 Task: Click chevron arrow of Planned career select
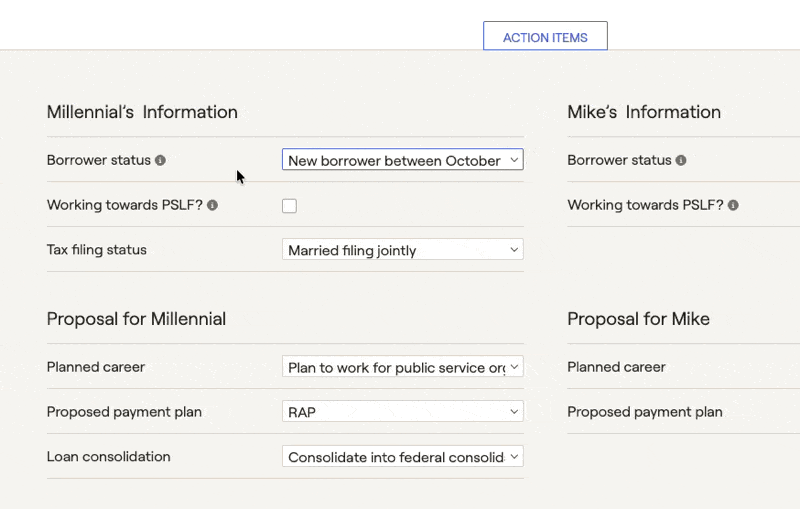pyautogui.click(x=514, y=367)
